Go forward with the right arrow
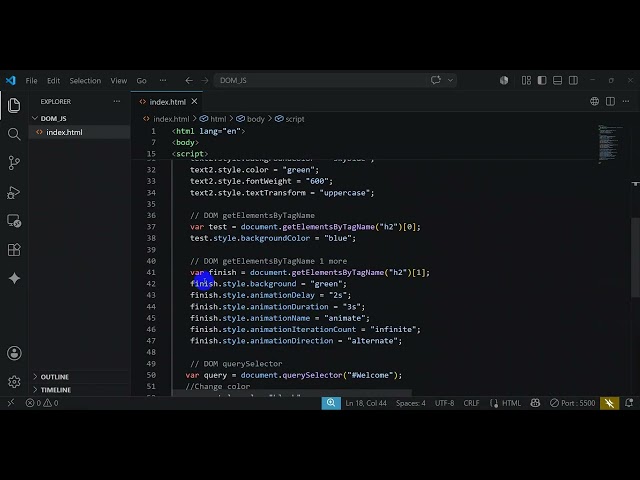 coord(204,80)
